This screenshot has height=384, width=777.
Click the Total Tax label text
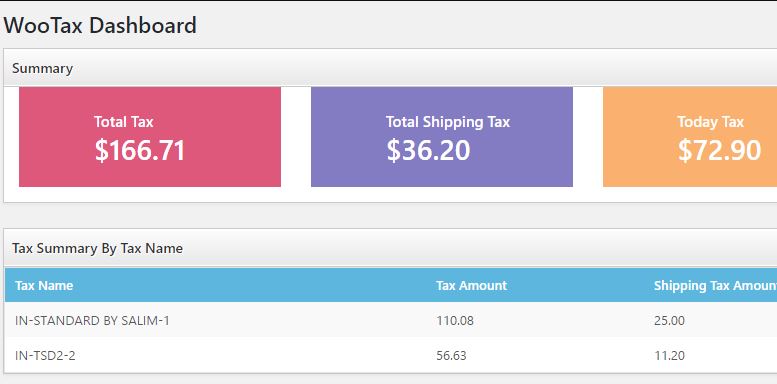click(124, 121)
